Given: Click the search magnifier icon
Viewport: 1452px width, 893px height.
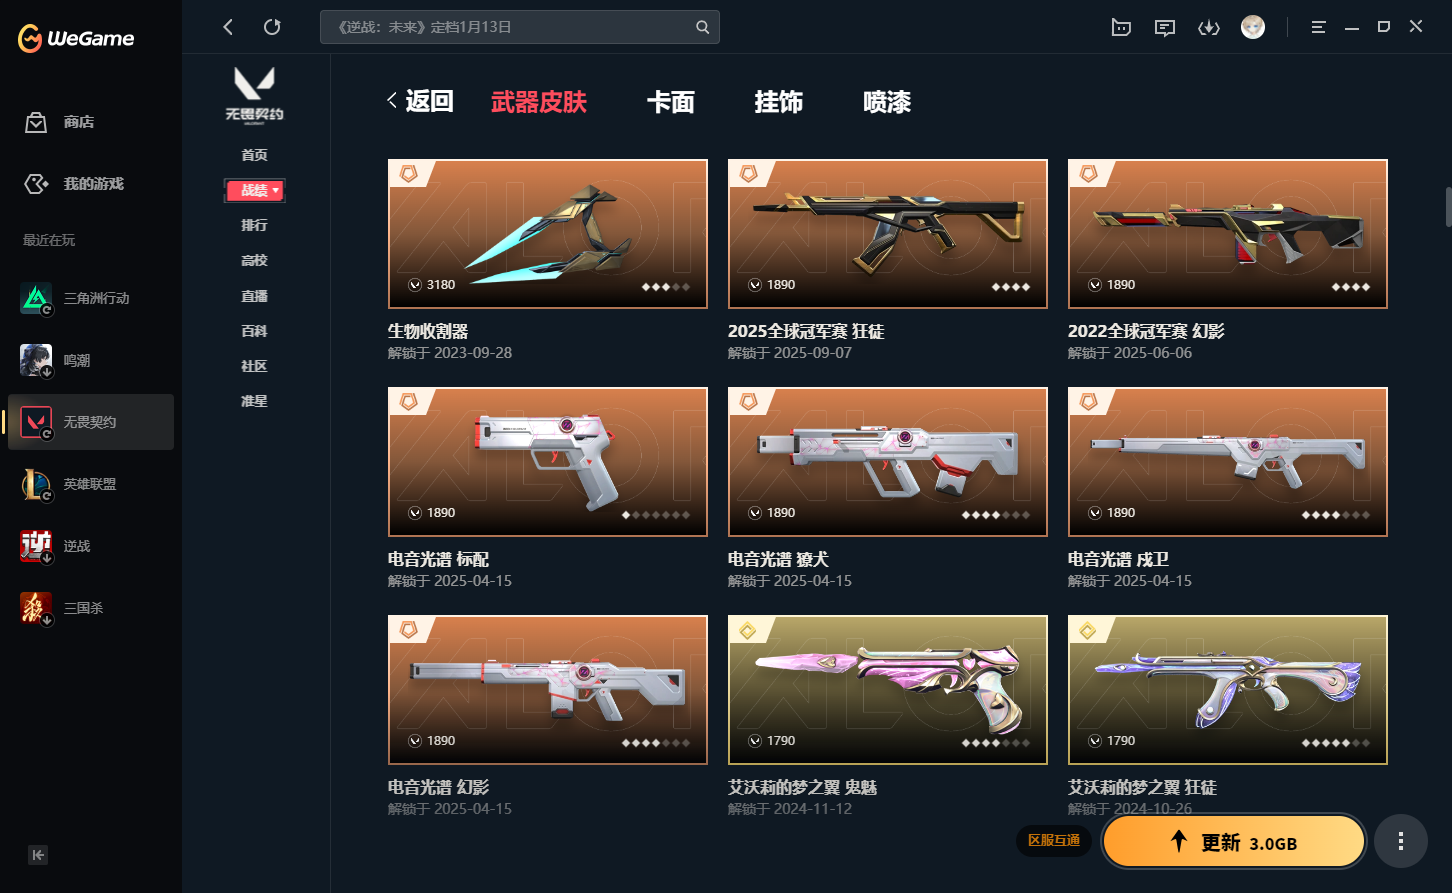Looking at the screenshot, I should click(x=703, y=27).
